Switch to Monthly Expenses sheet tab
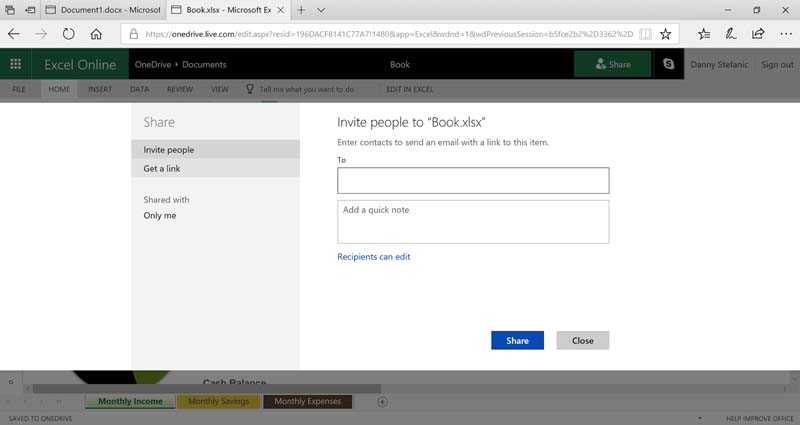Screen dimensions: 800x425 (x=308, y=402)
